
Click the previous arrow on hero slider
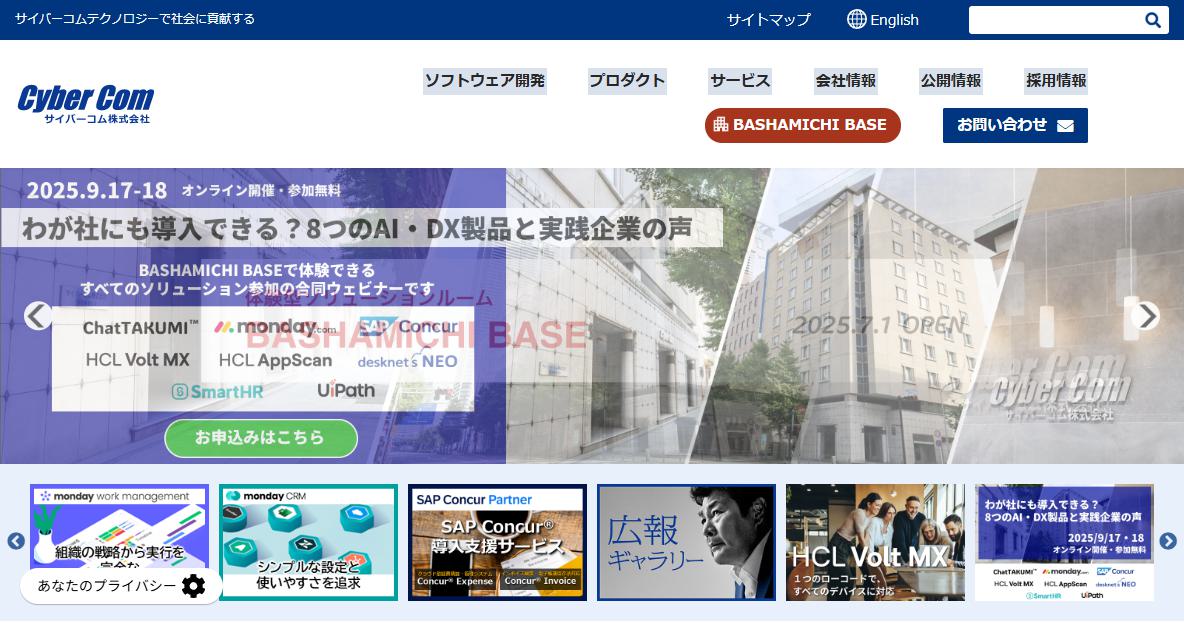(38, 316)
